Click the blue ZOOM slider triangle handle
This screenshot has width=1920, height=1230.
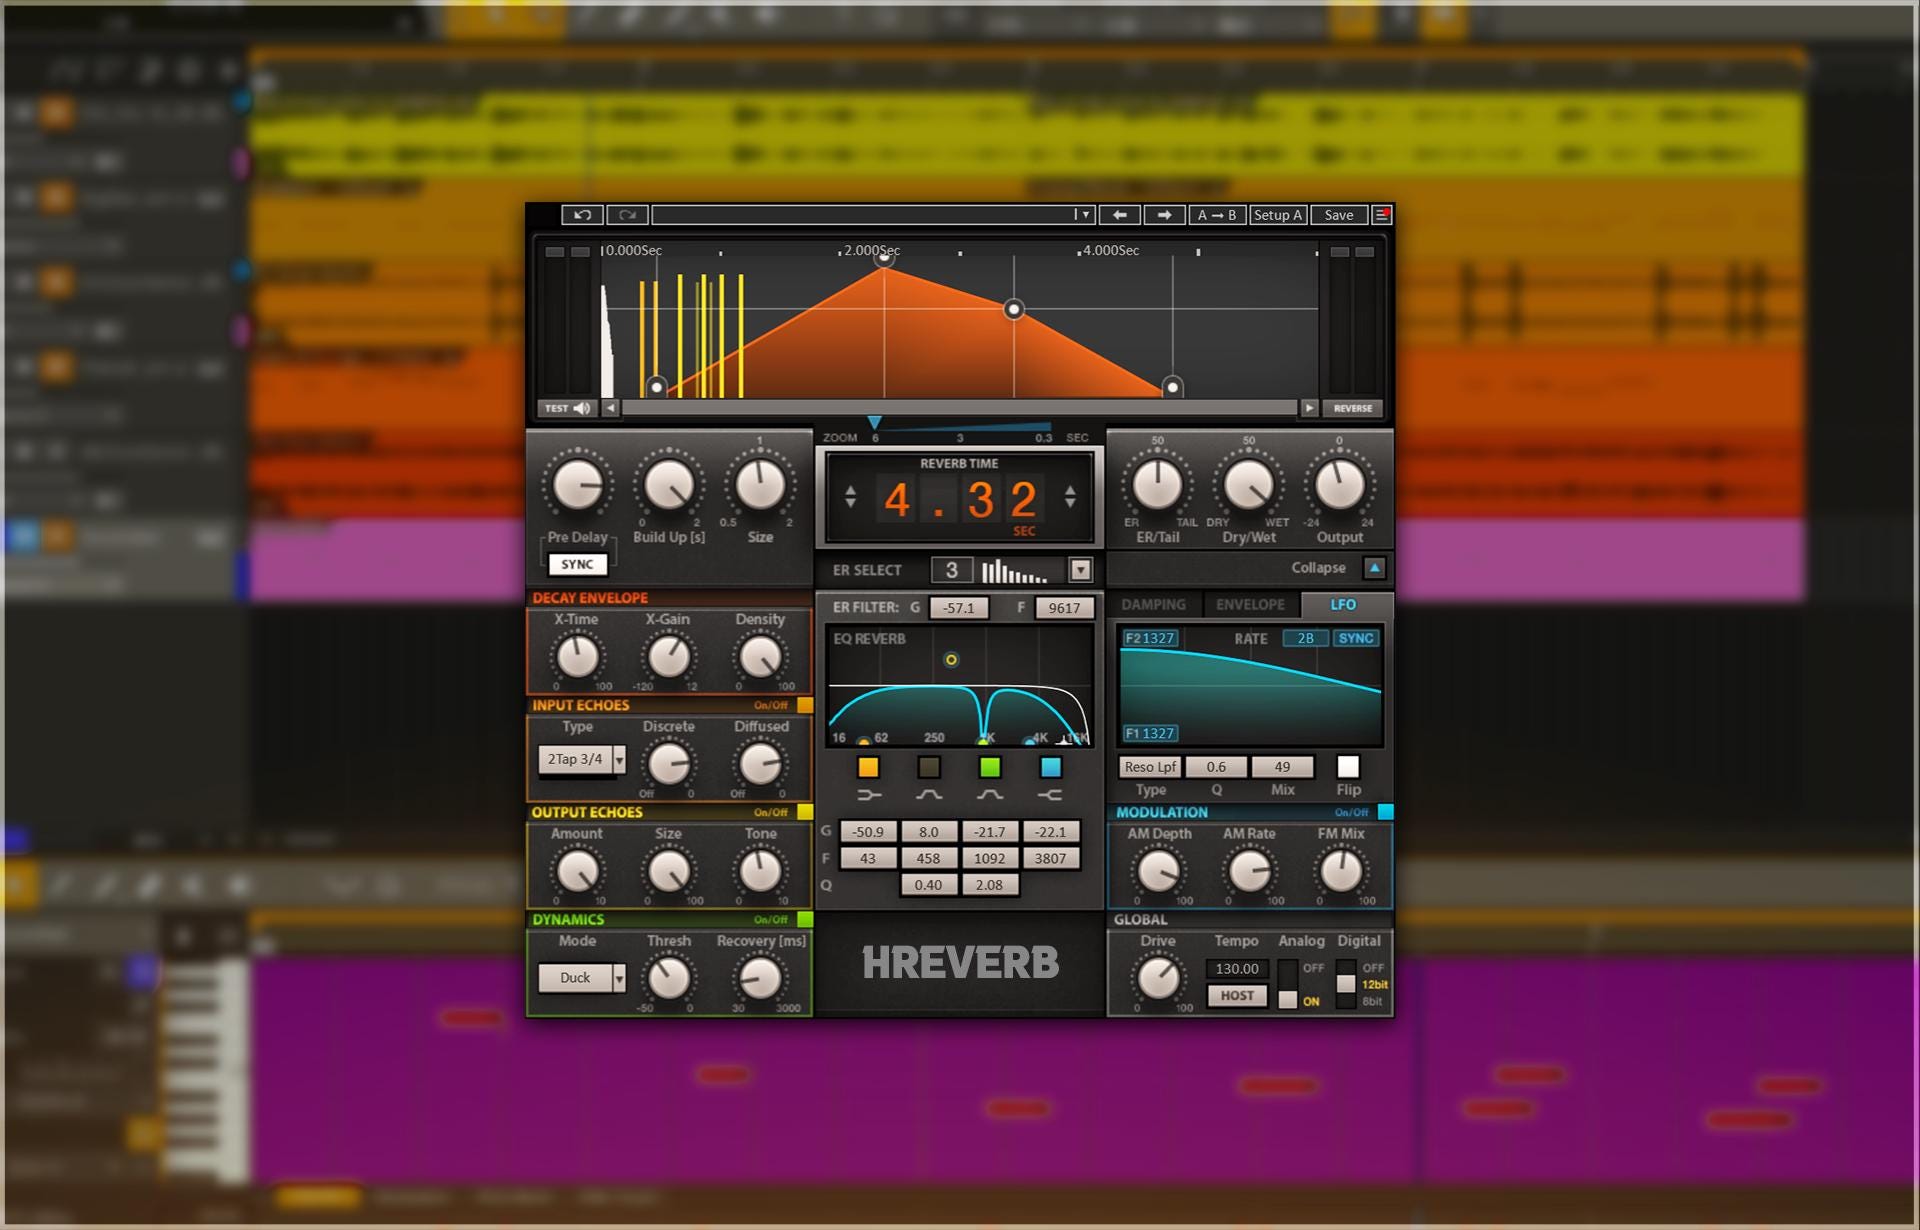[874, 423]
